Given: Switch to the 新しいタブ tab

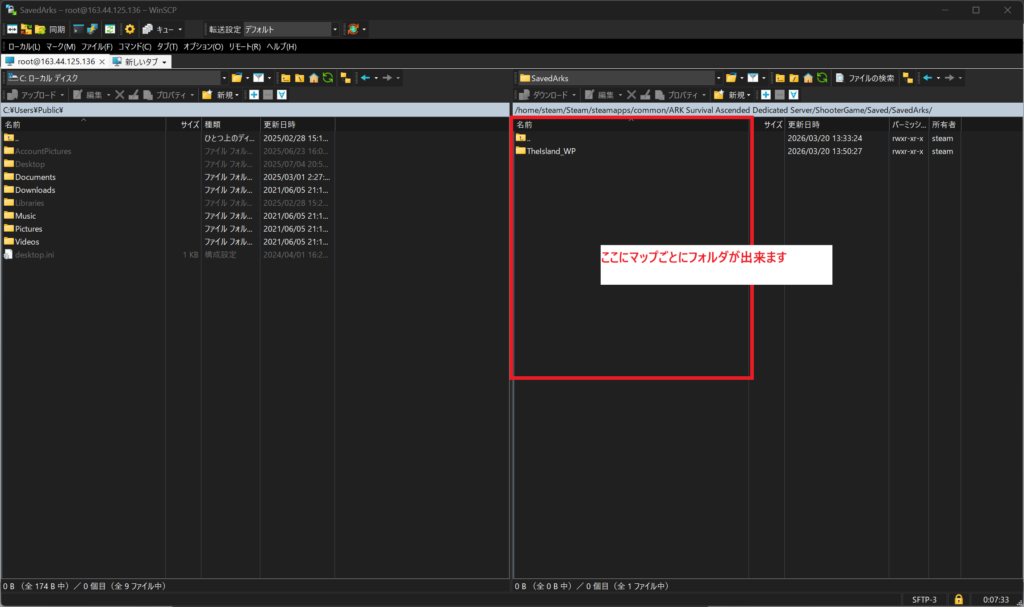Looking at the screenshot, I should pyautogui.click(x=139, y=62).
